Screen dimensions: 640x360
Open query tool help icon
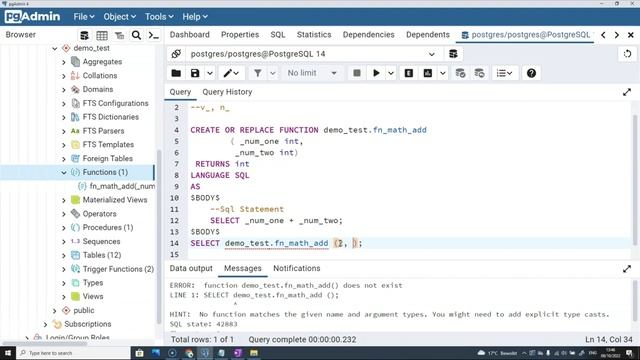pos(531,73)
